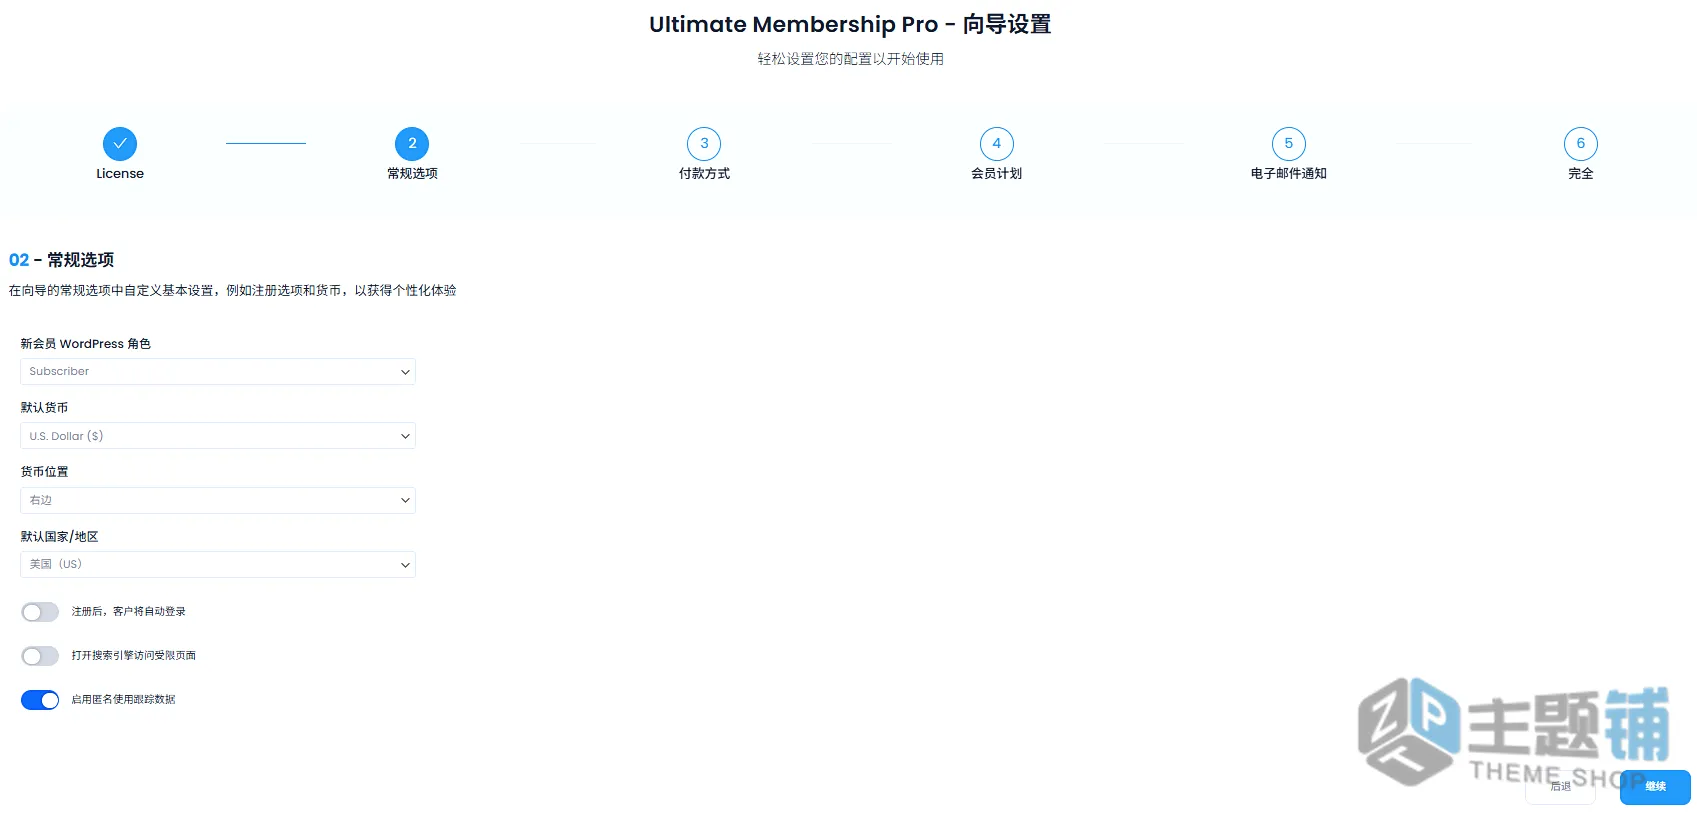
Task: Click the 付款方式 step label
Action: point(704,174)
